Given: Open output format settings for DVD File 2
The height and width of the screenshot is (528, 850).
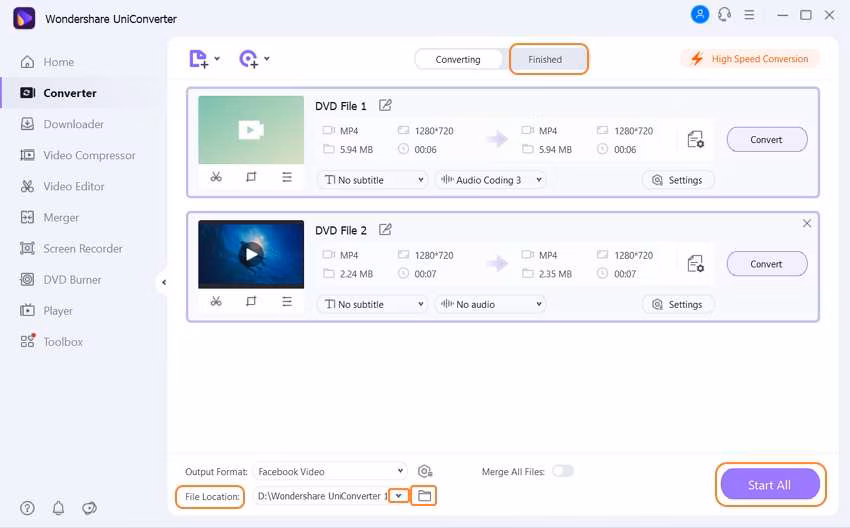Looking at the screenshot, I should click(x=696, y=264).
